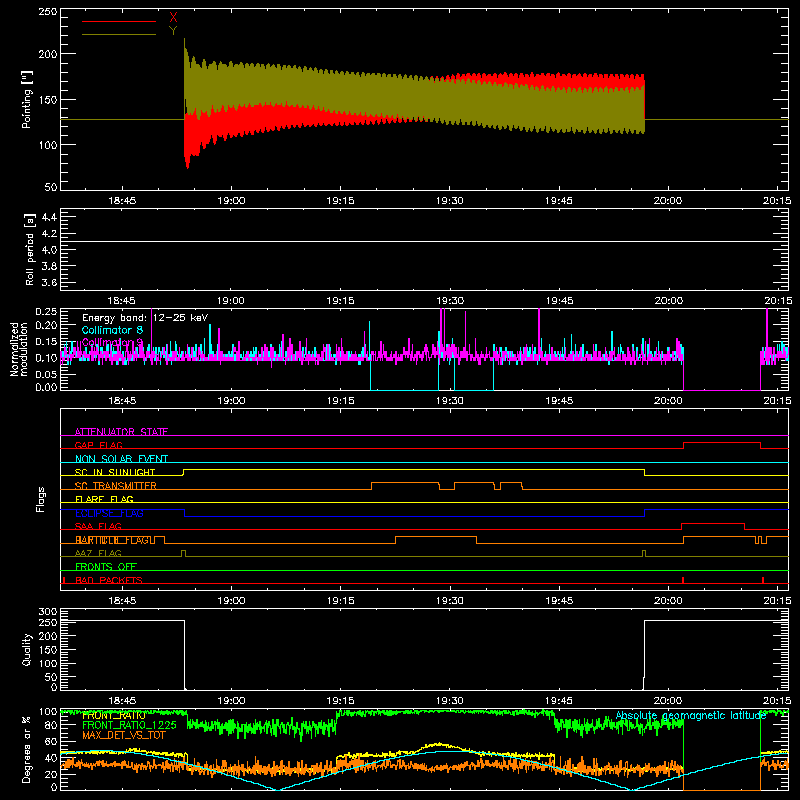This screenshot has height=800, width=800.
Task: Select the Energy band: 12-25 keV text
Action: (145, 318)
